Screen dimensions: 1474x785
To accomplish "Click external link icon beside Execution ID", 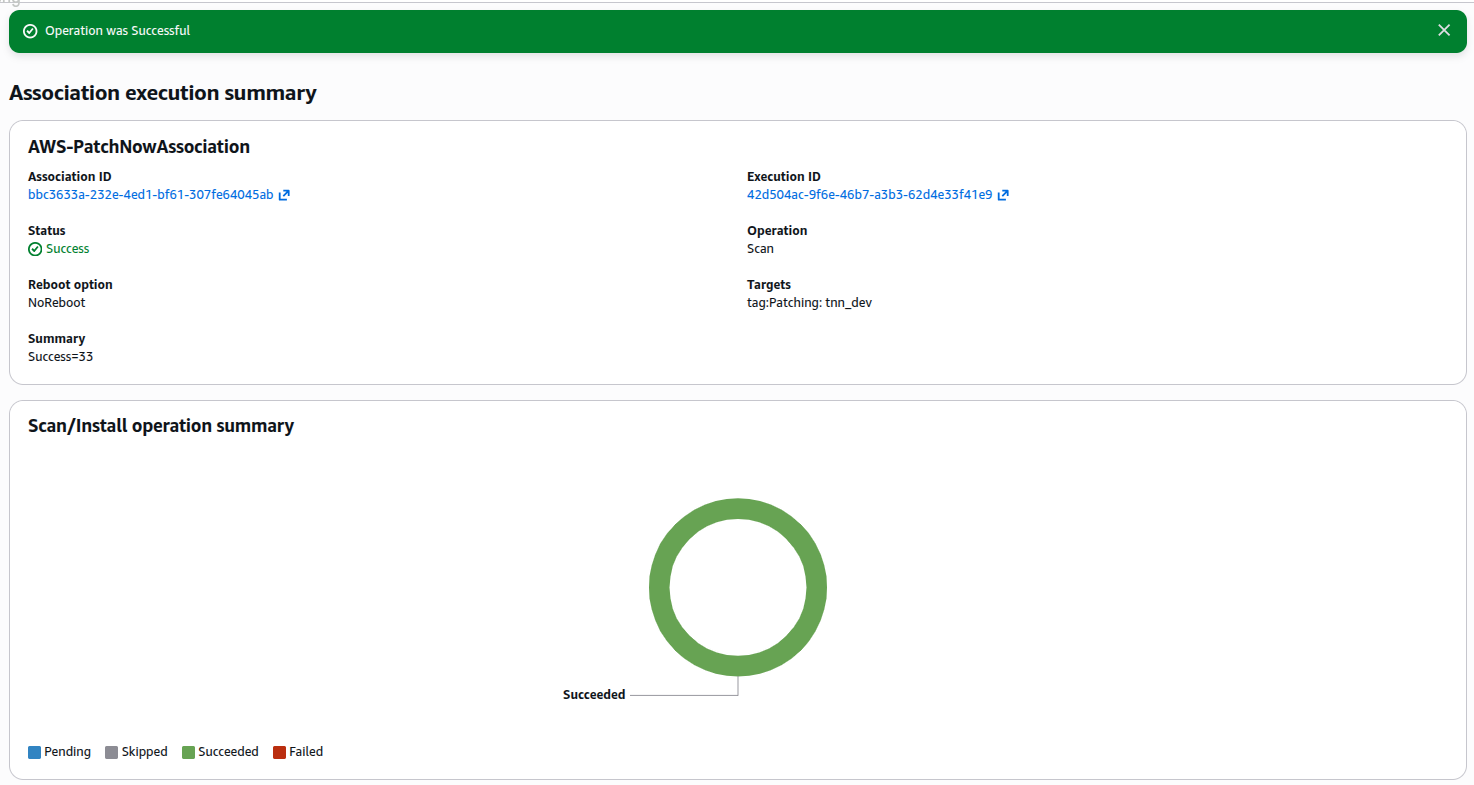I will 1003,195.
